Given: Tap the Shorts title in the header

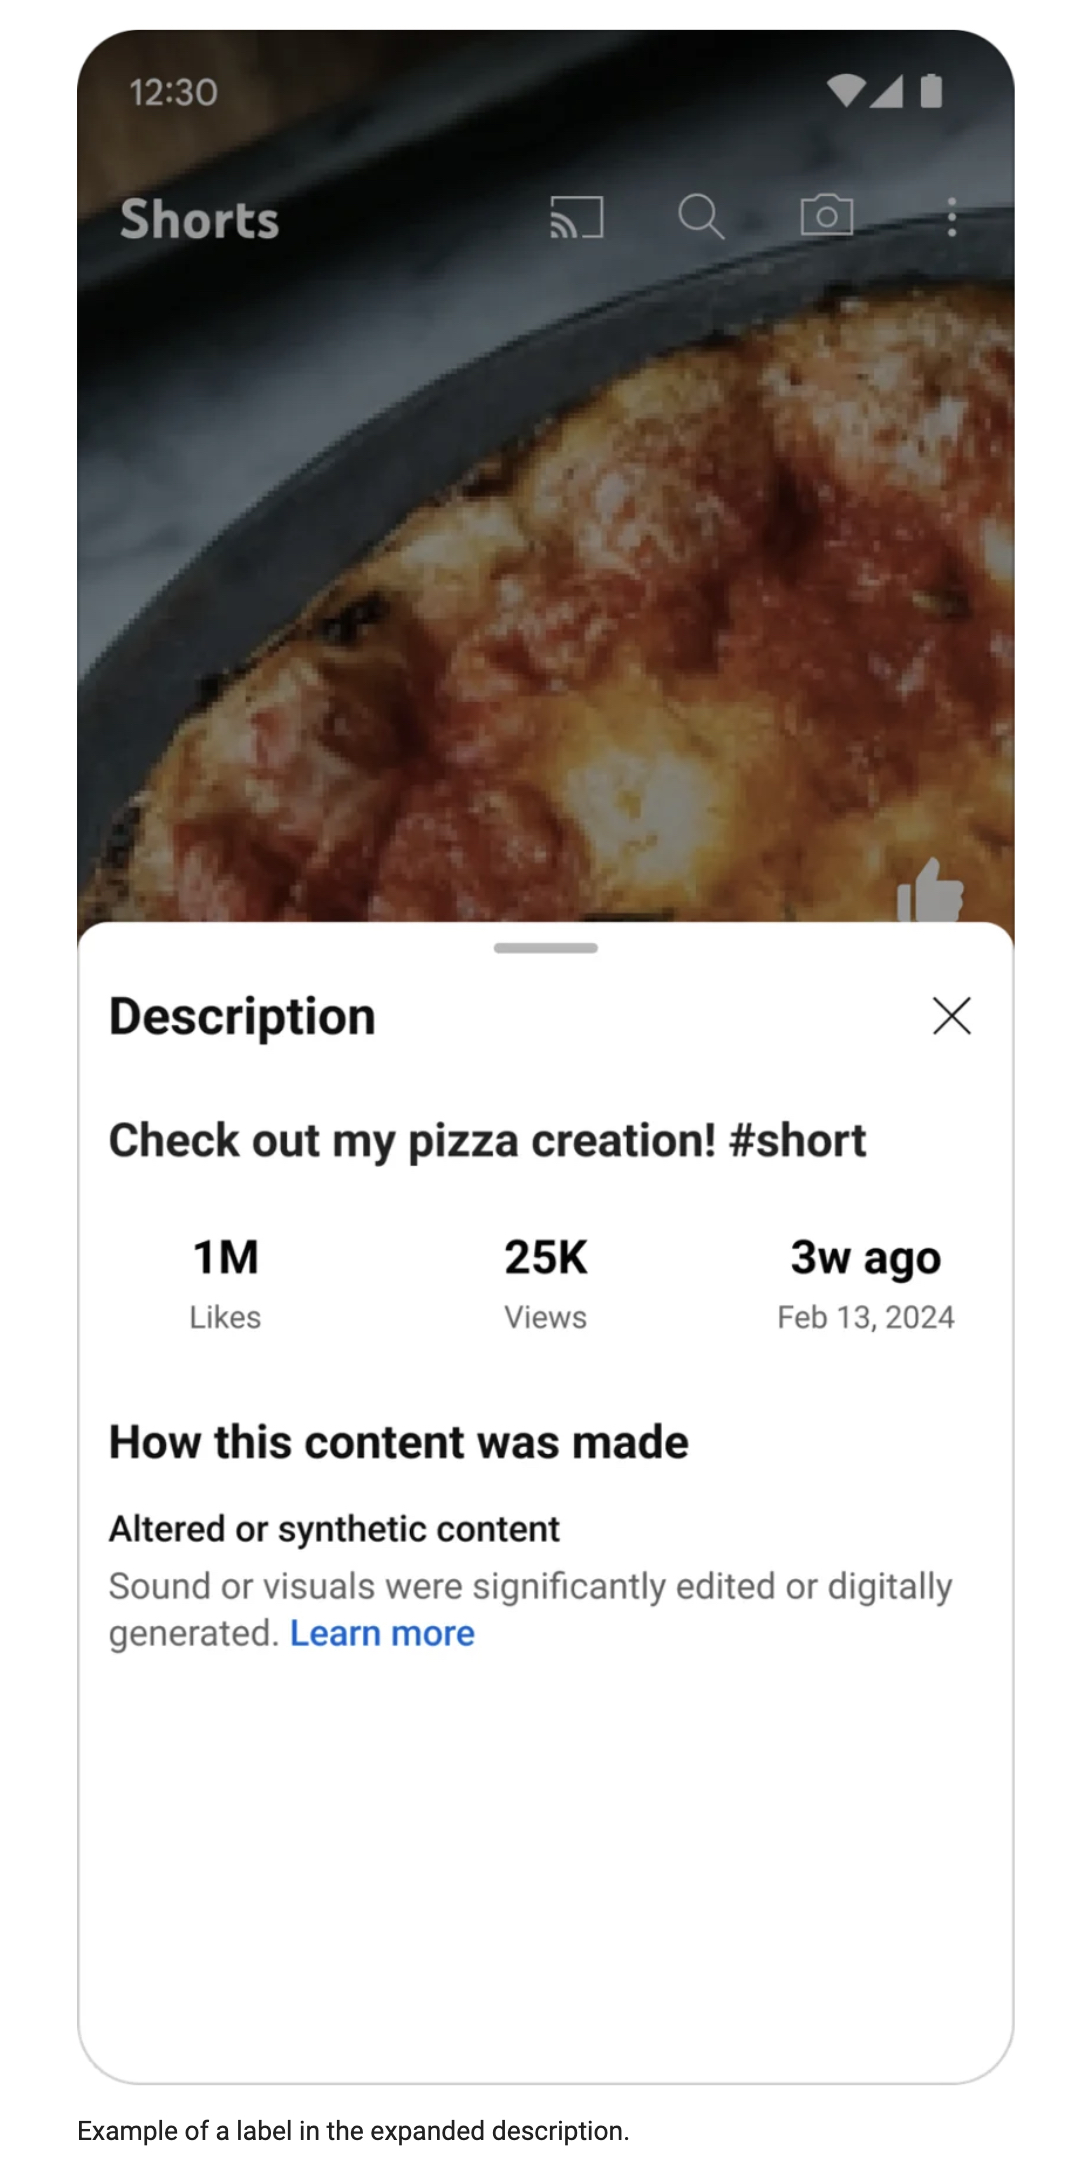Looking at the screenshot, I should (199, 219).
